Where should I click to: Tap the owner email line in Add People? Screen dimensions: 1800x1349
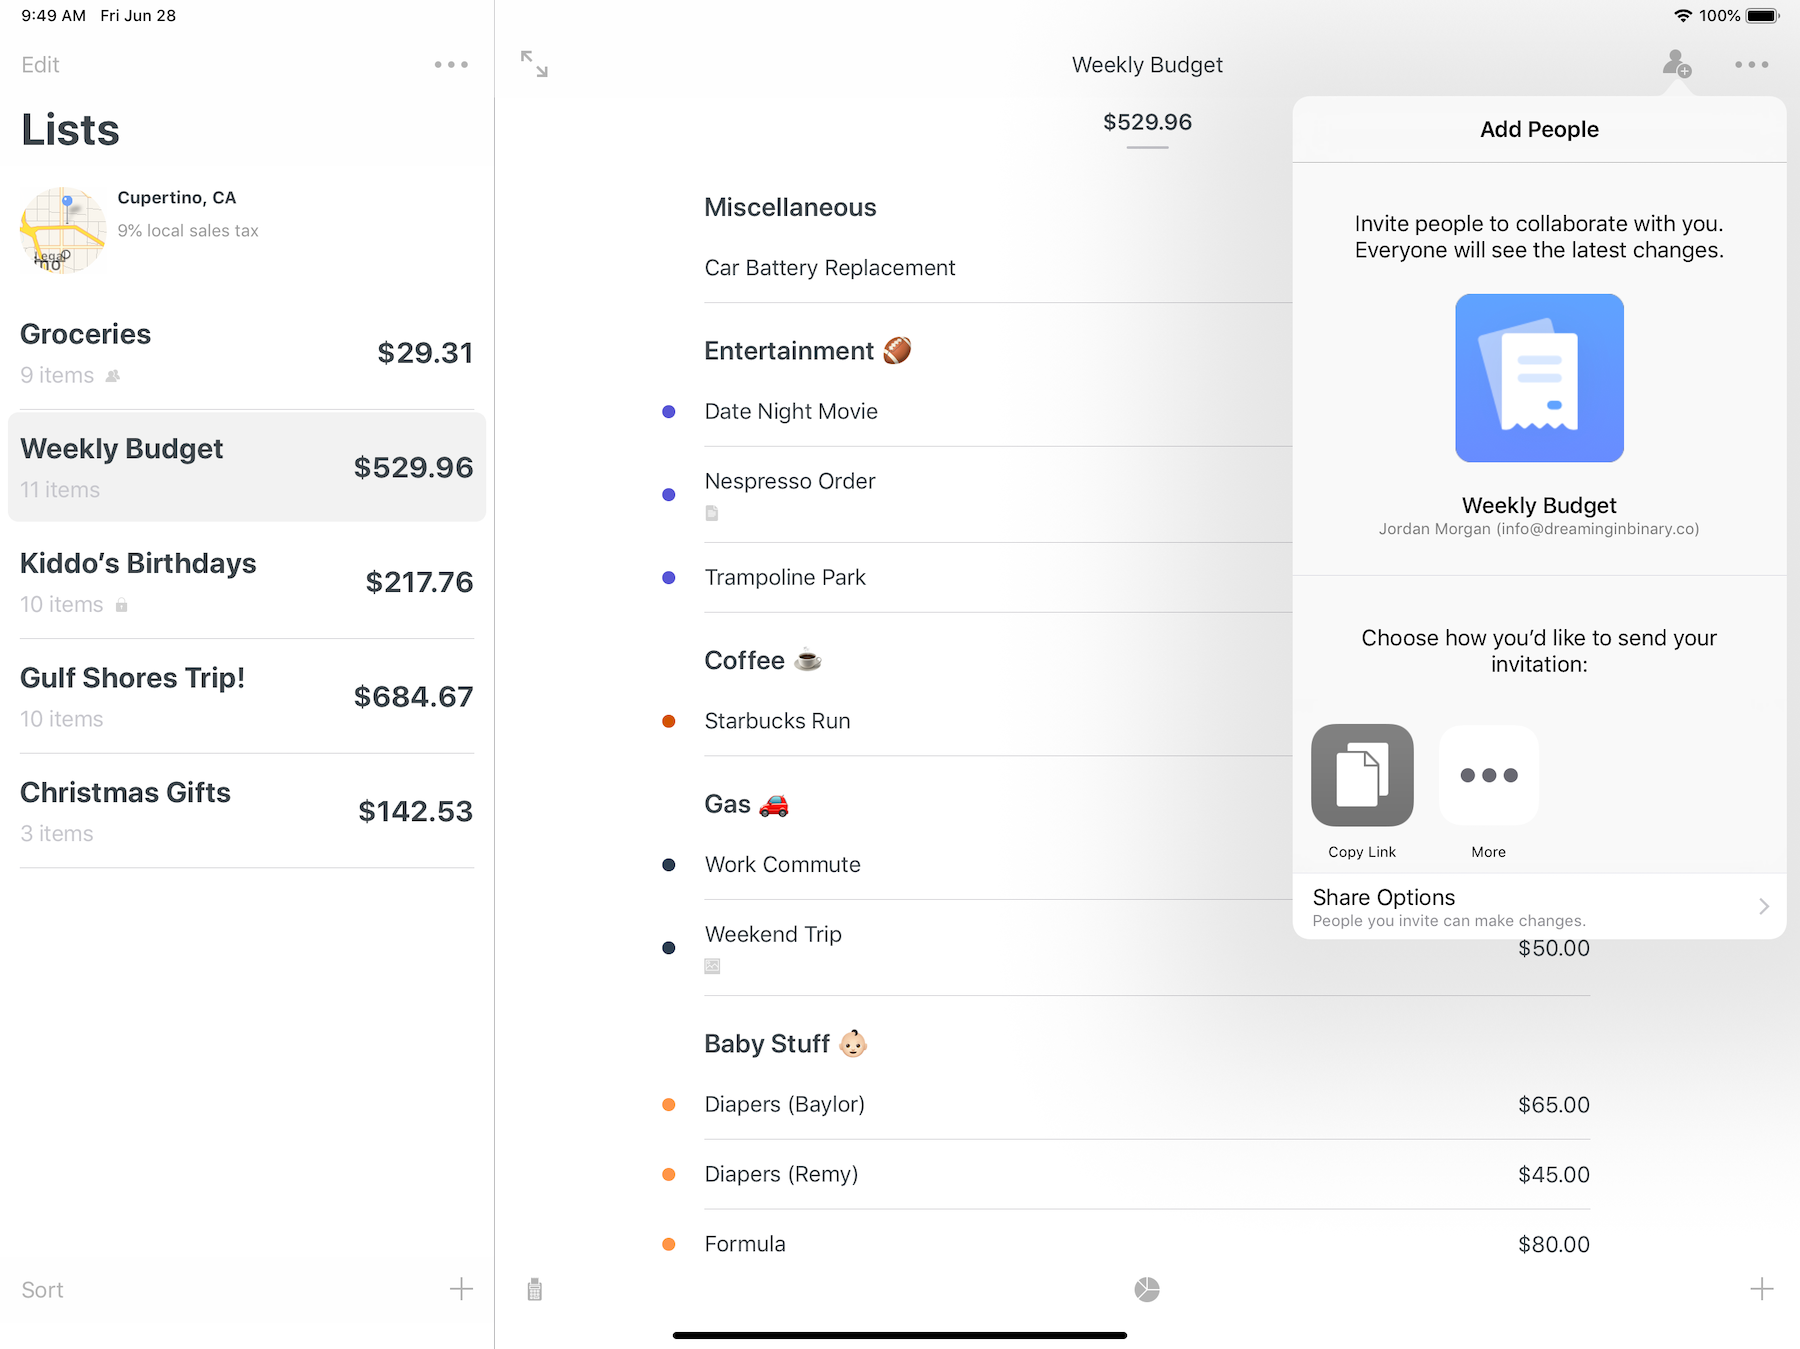[x=1539, y=529]
